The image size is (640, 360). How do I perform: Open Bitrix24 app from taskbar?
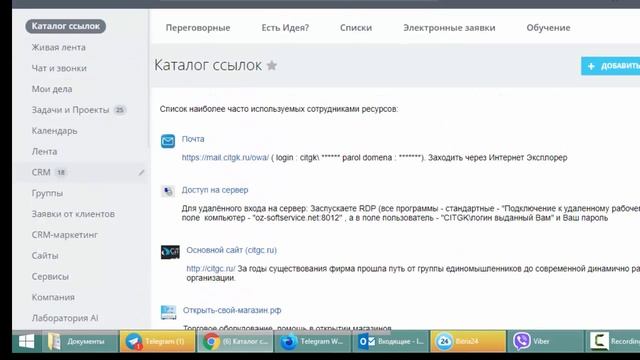click(468, 341)
